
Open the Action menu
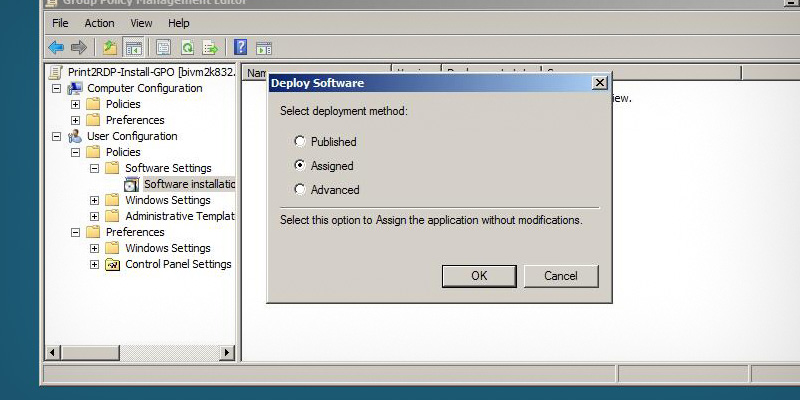pos(99,23)
